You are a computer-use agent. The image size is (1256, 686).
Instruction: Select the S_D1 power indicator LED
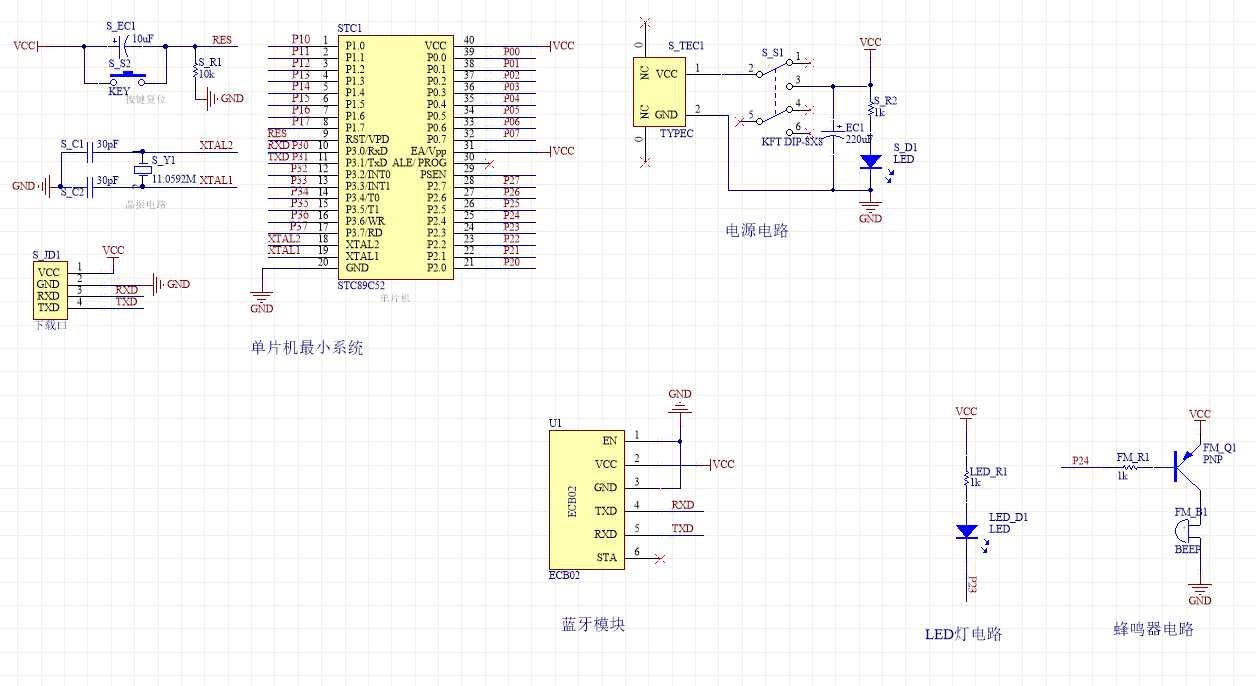coord(870,161)
